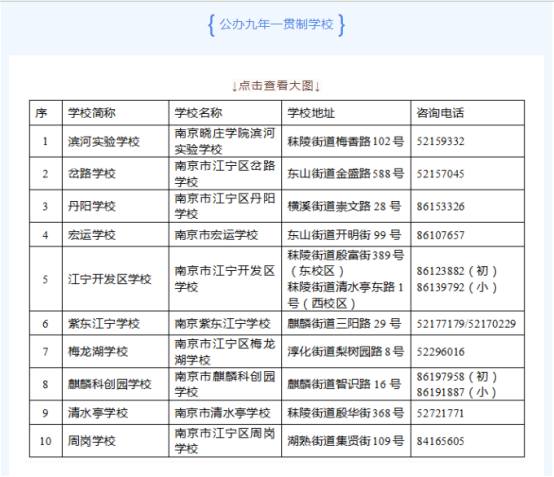The height and width of the screenshot is (477, 554).
Task: Click phone number 86153326
Action: click(x=441, y=206)
